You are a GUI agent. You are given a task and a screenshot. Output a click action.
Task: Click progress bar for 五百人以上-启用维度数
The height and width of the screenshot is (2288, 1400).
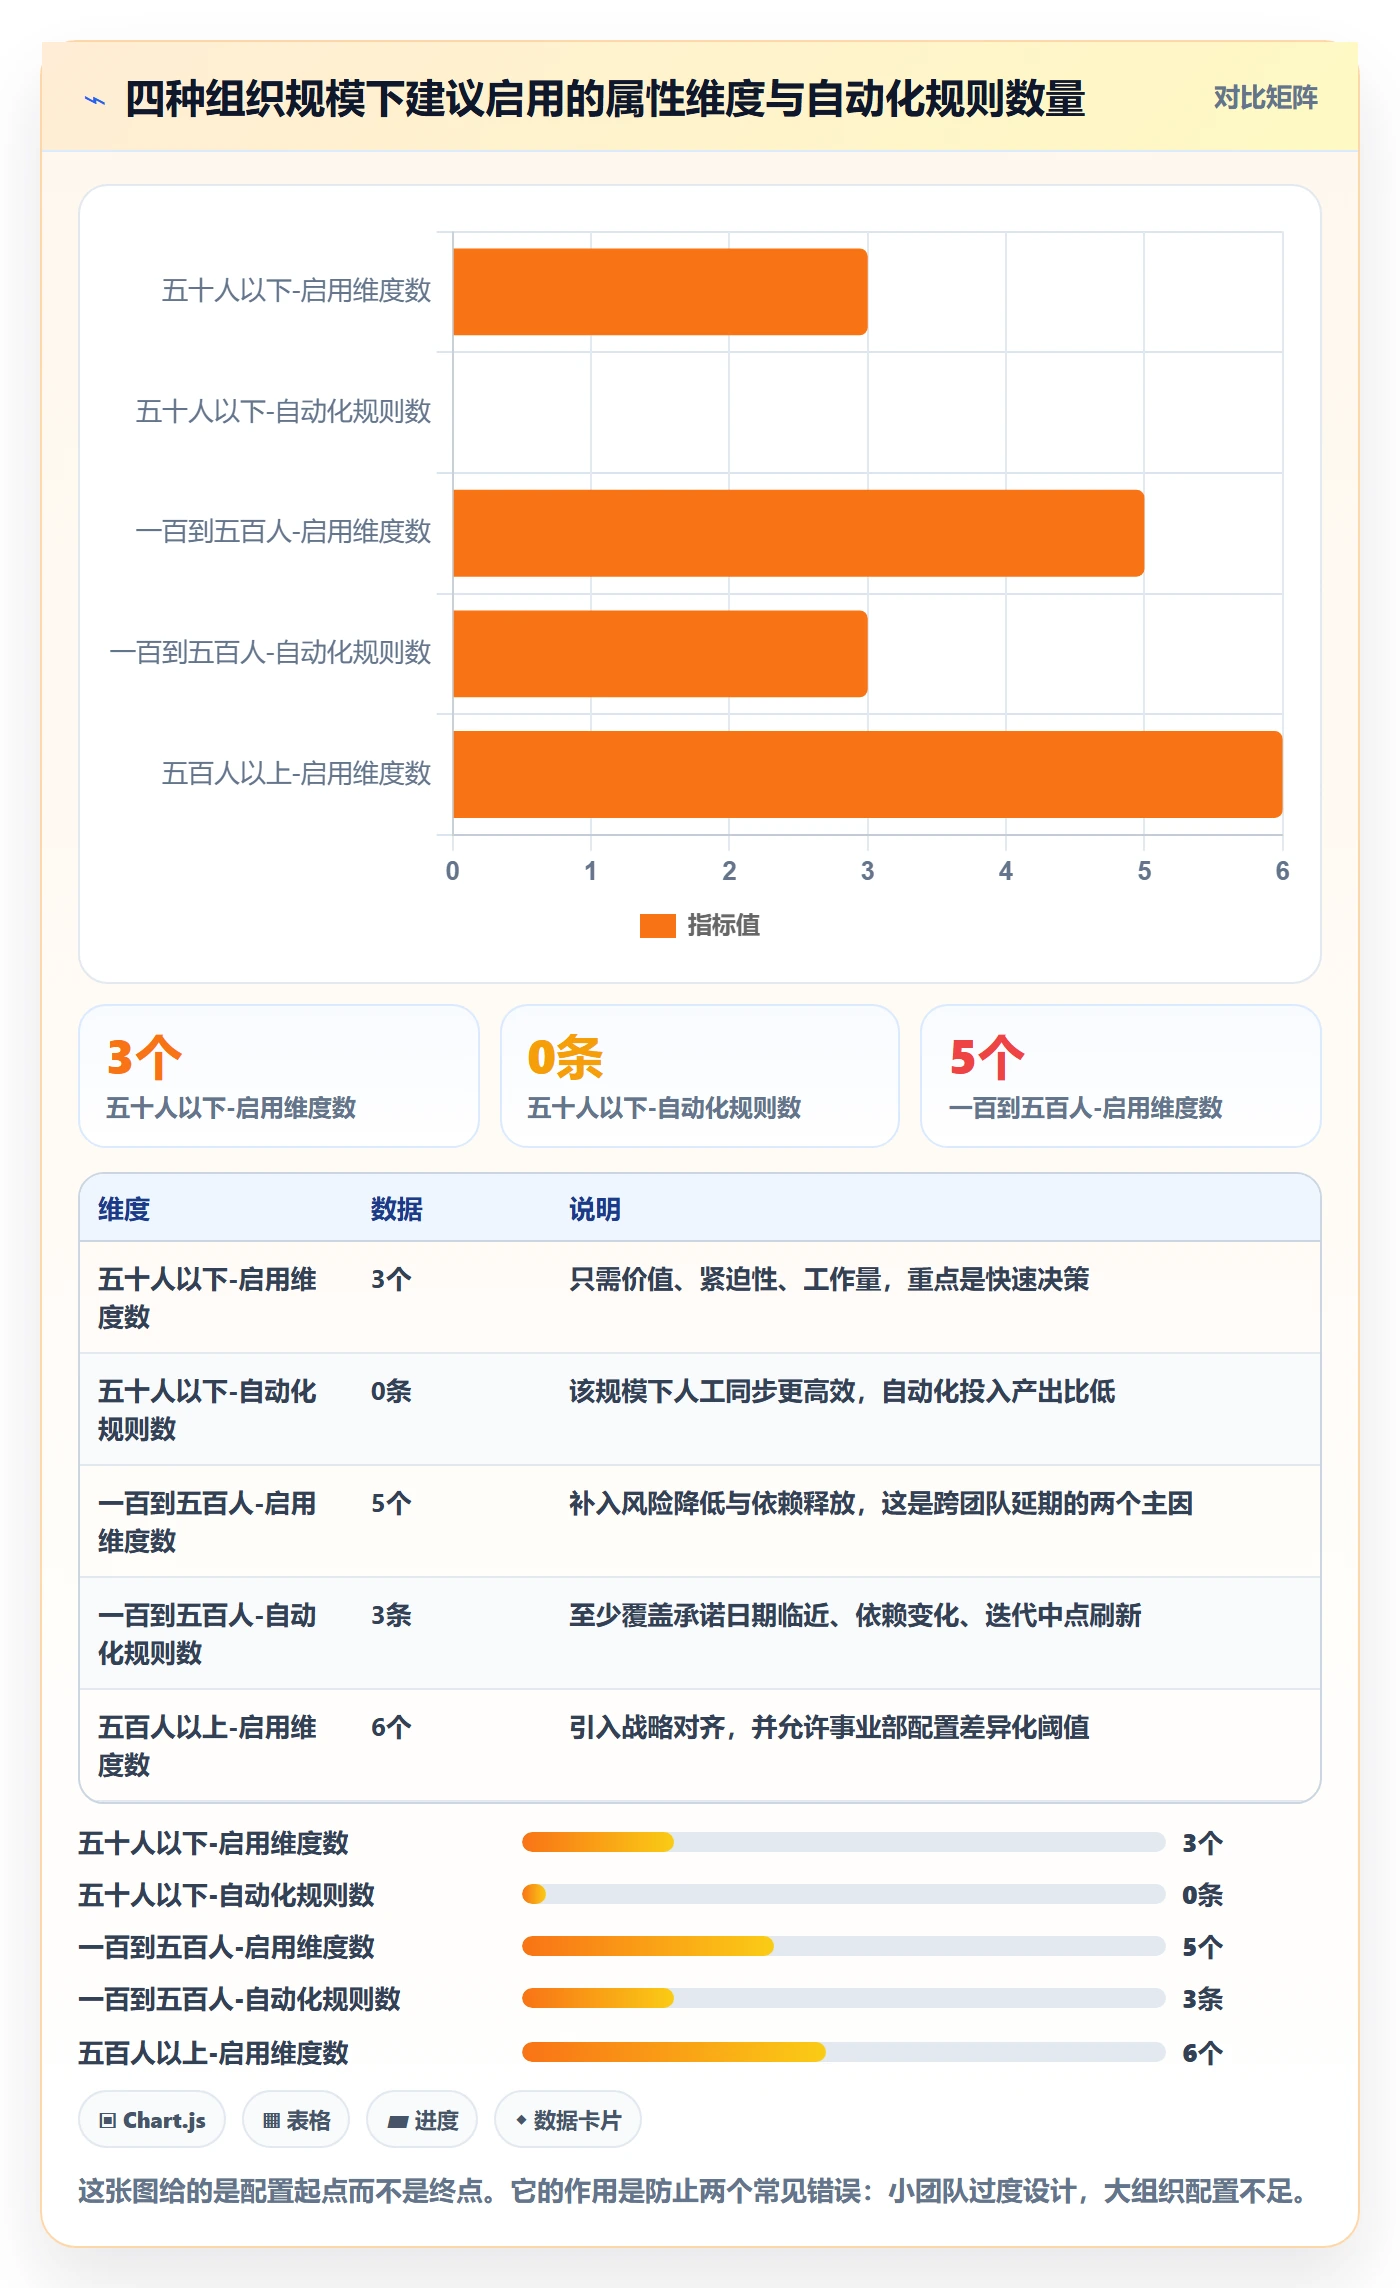click(843, 2052)
